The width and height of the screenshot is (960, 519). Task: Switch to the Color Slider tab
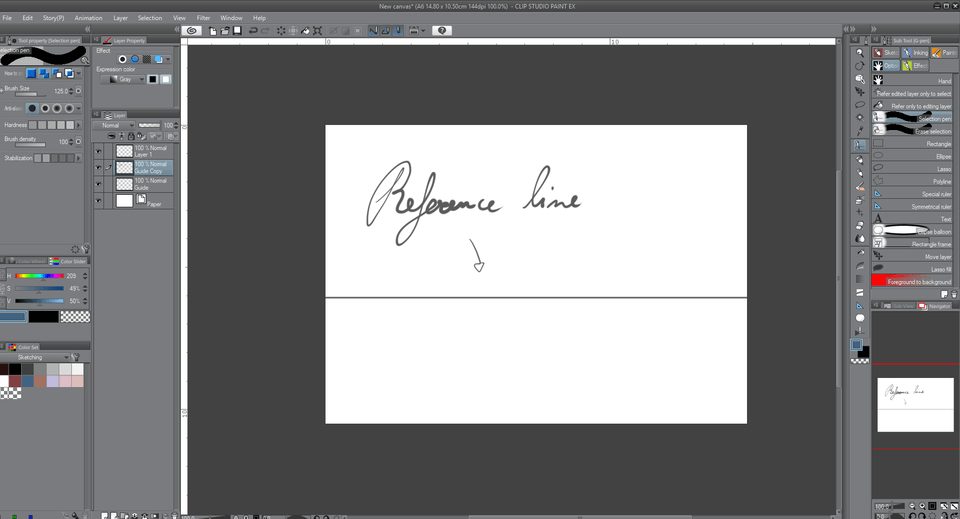pyautogui.click(x=74, y=261)
